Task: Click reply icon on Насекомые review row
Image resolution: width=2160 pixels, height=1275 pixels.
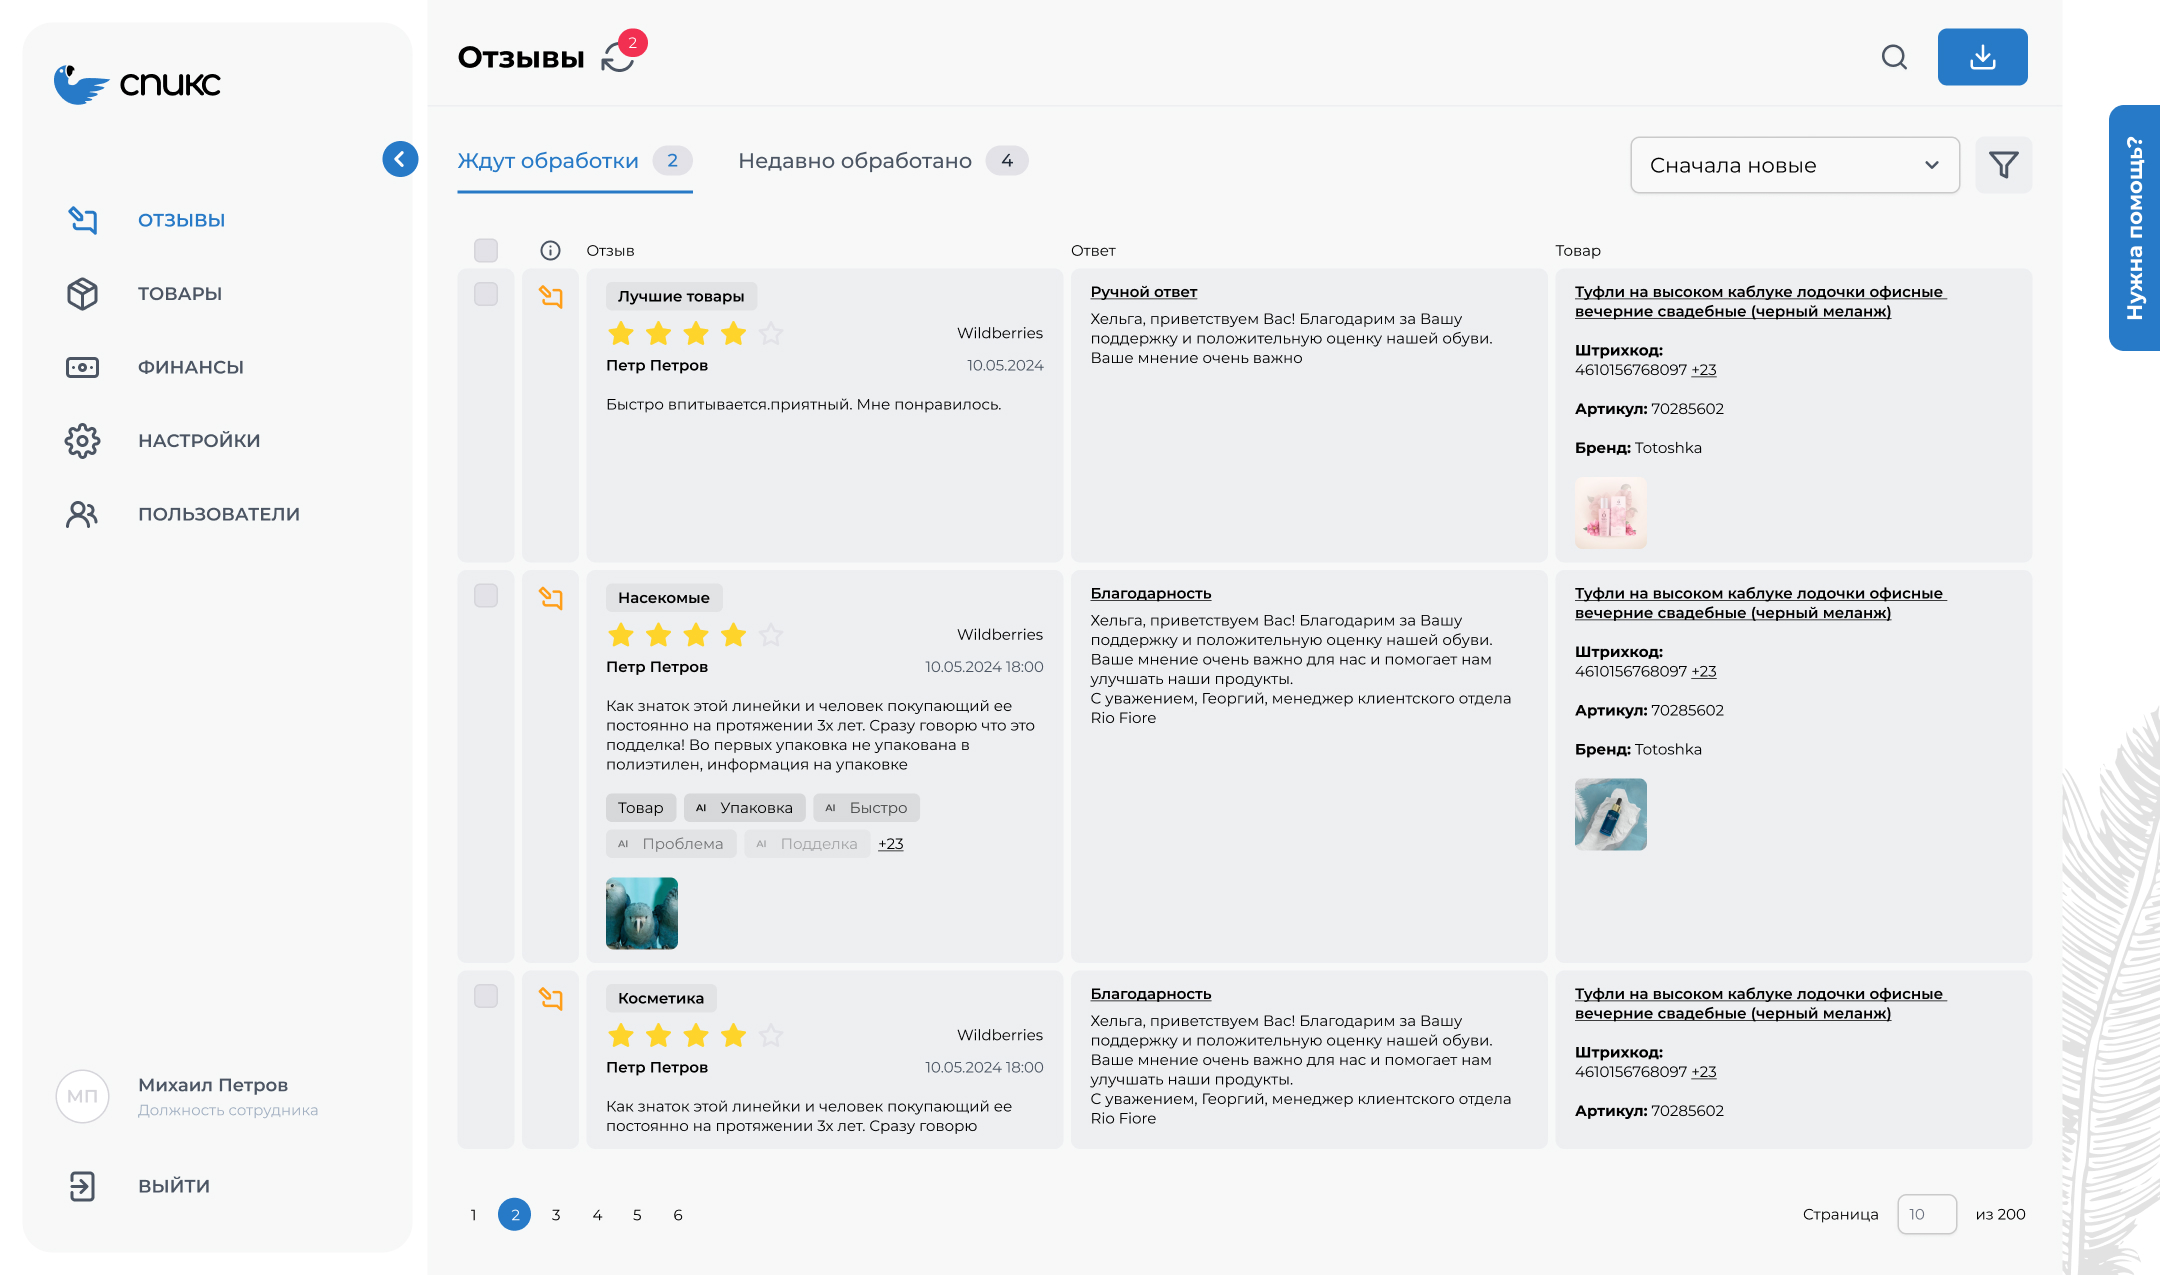Action: [x=550, y=598]
